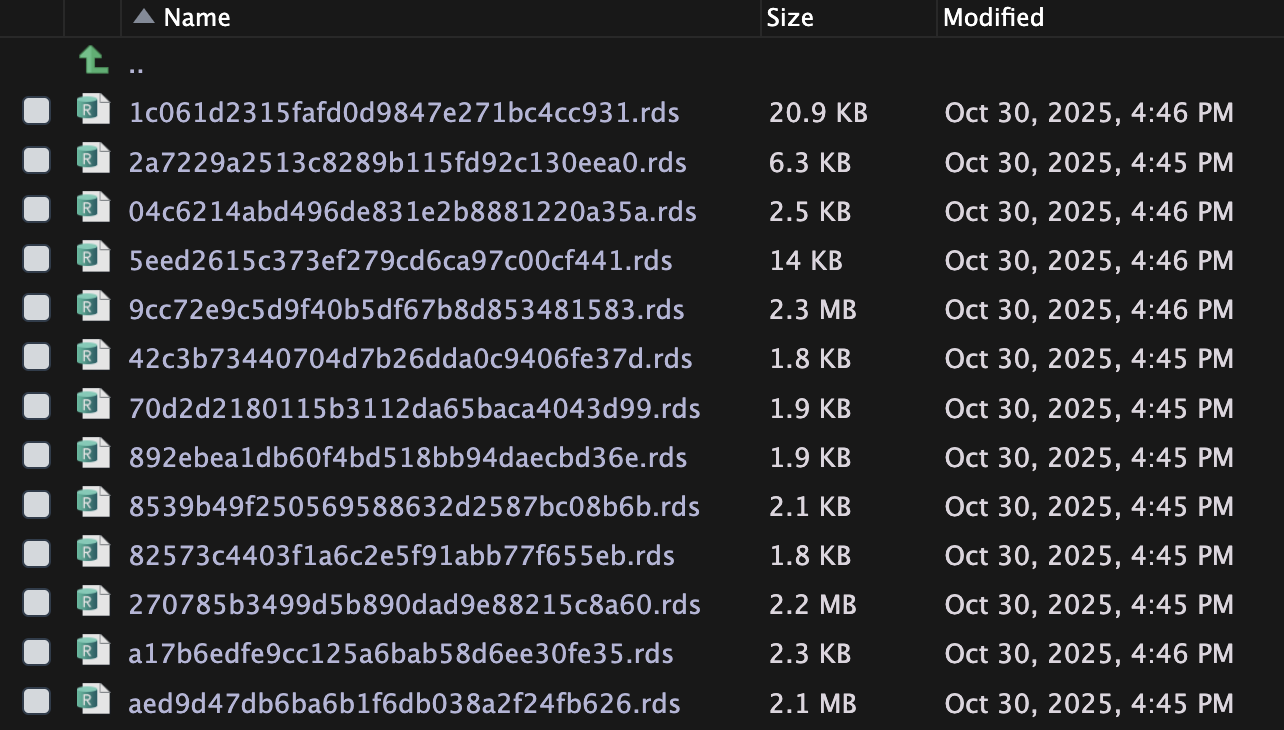Click the R icon next to 82573c4403f1a6c2e5f91abb77f655eb.rds

click(x=93, y=554)
